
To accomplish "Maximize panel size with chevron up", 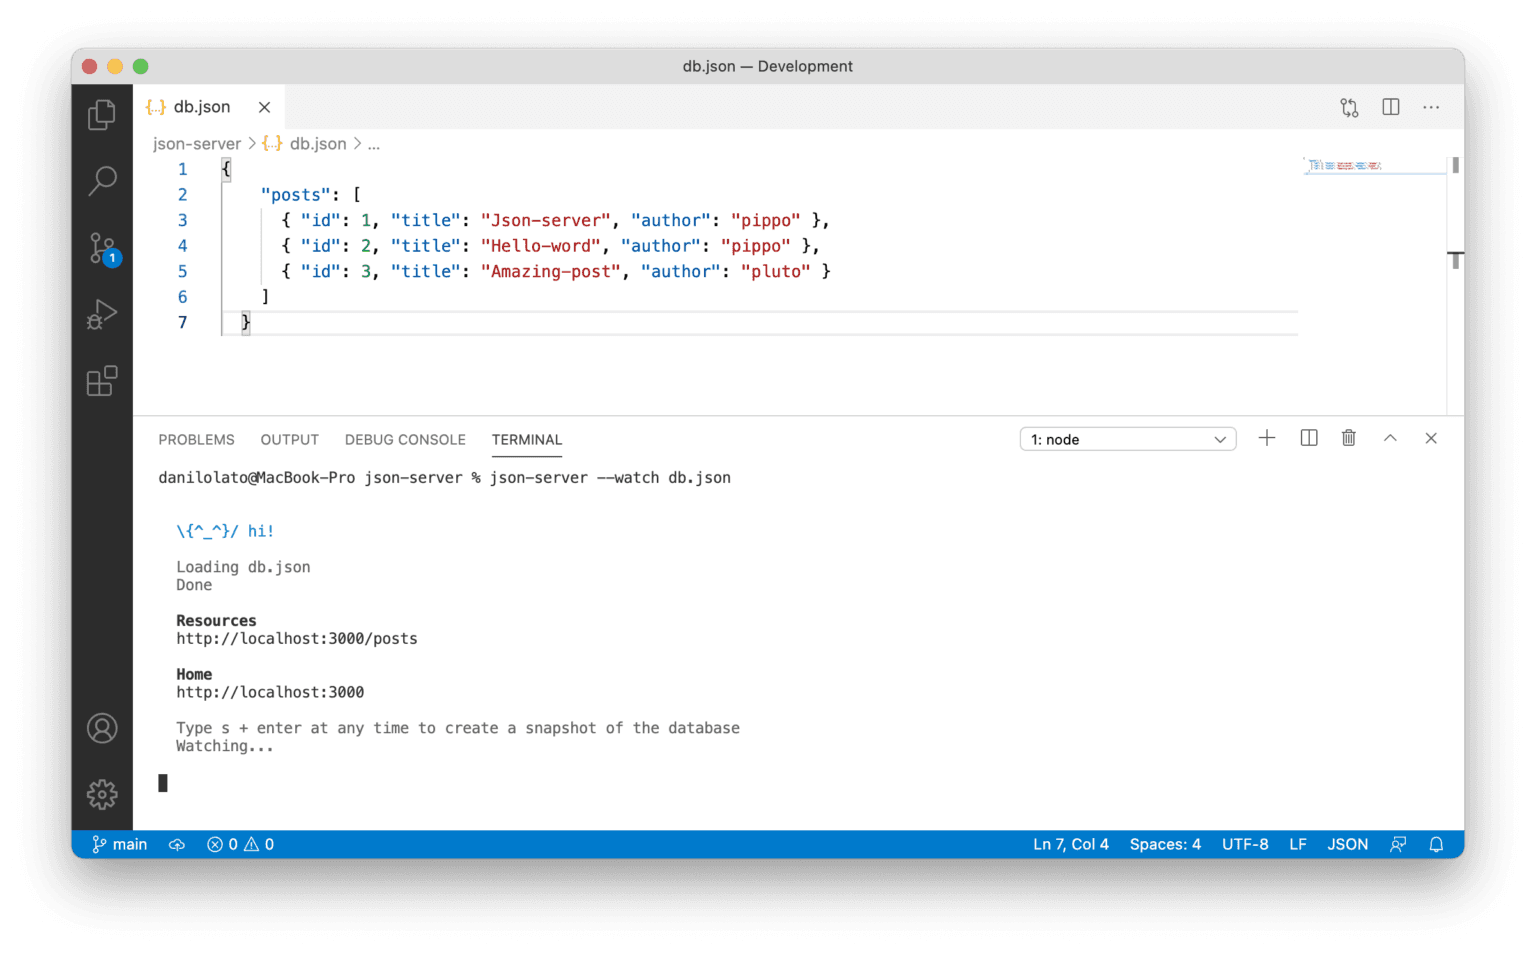I will point(1390,438).
